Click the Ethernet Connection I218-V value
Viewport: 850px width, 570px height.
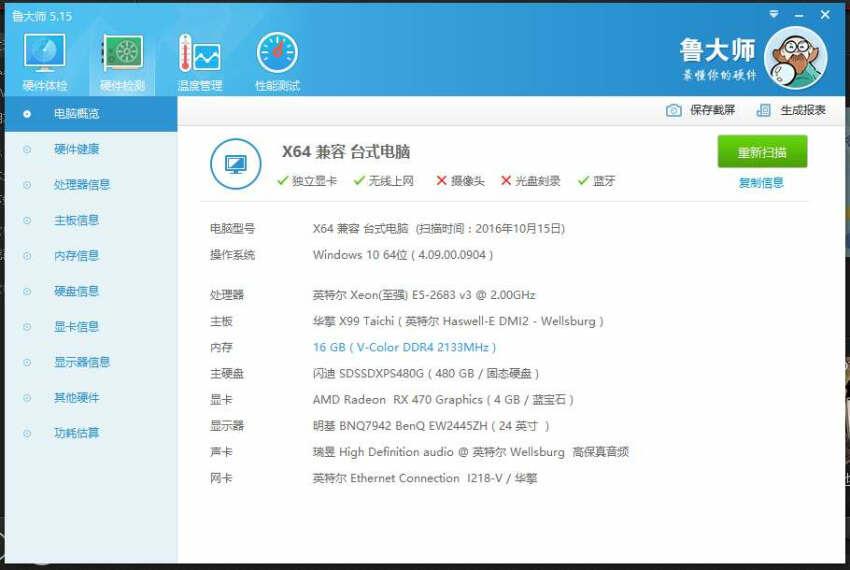click(x=424, y=479)
